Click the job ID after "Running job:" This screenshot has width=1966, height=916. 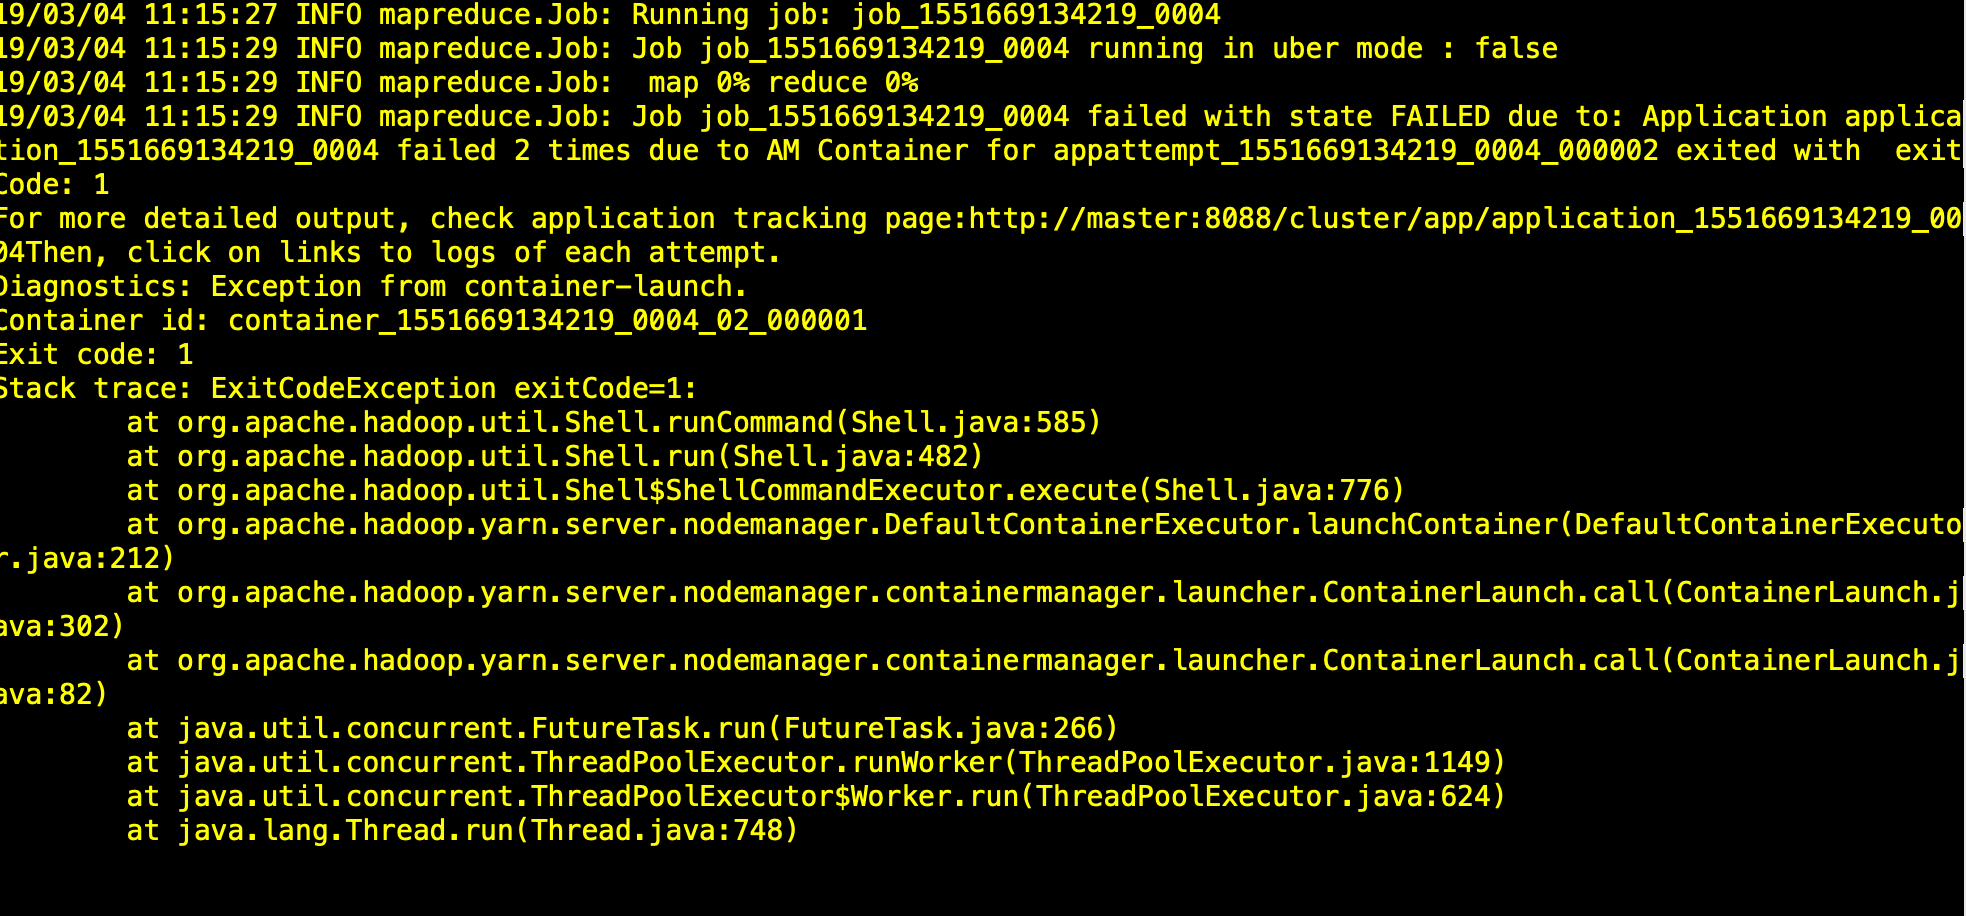tap(1035, 15)
